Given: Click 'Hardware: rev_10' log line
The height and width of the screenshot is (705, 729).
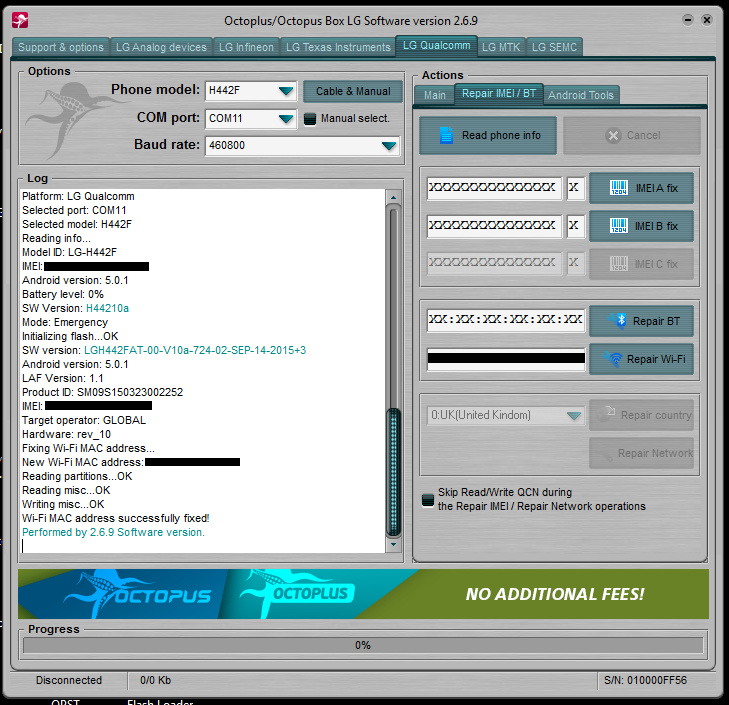Looking at the screenshot, I should pos(66,434).
